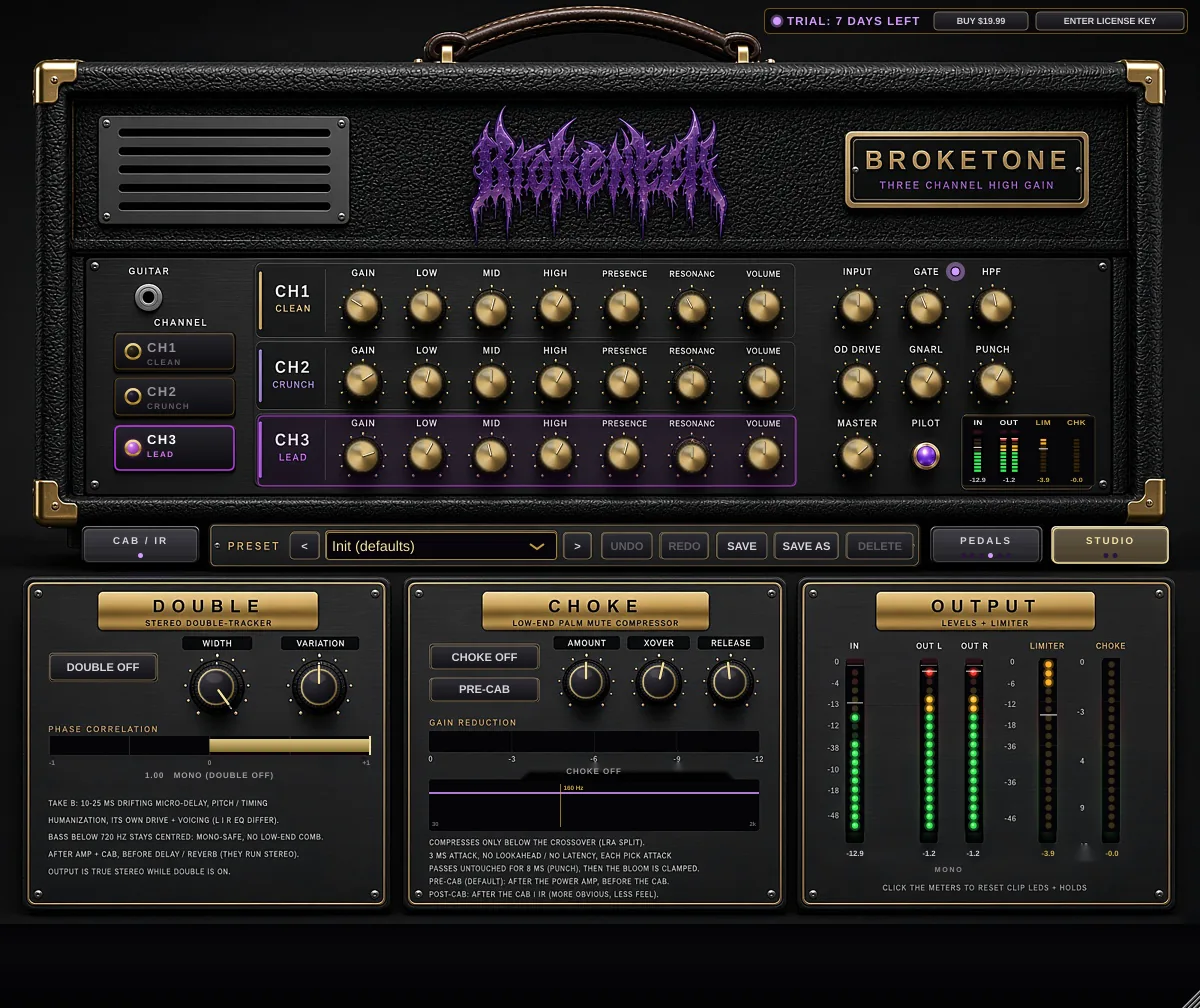
Task: Click the Double Variation knob
Action: (319, 686)
